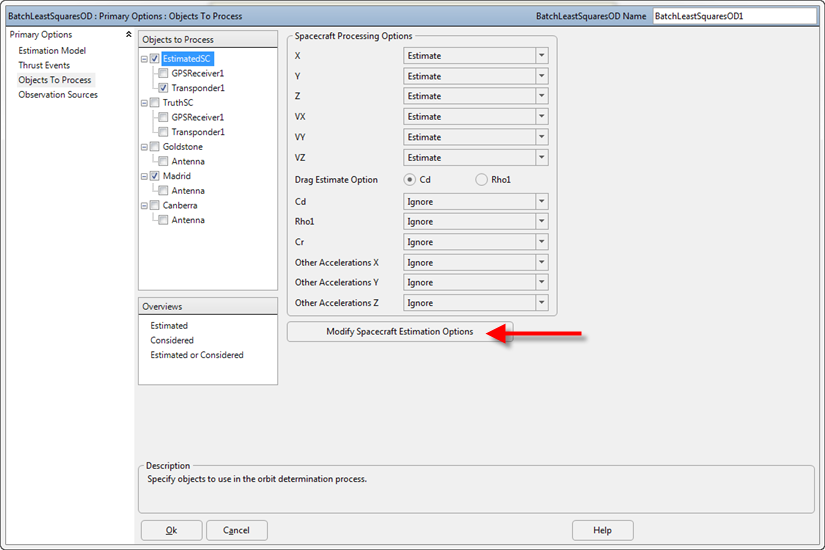This screenshot has height=550, width=825.
Task: Enable the TruthSC checkbox
Action: 154,103
